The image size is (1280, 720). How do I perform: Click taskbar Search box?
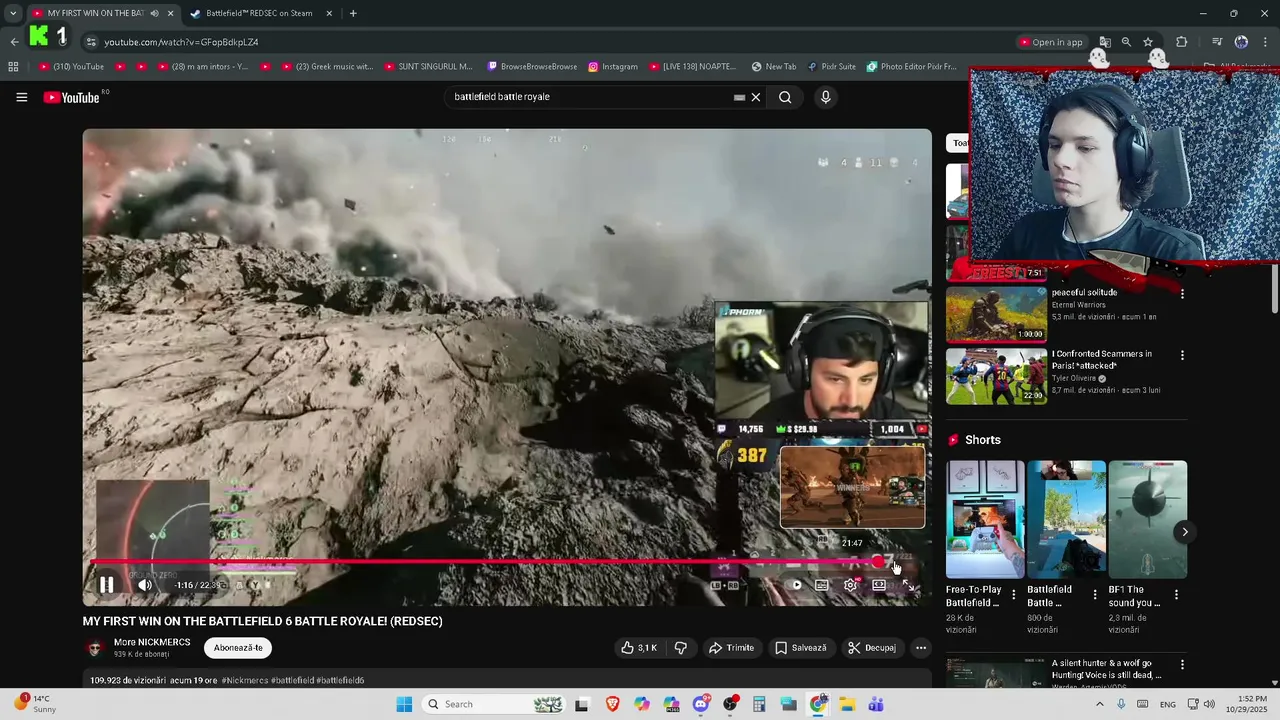click(494, 704)
